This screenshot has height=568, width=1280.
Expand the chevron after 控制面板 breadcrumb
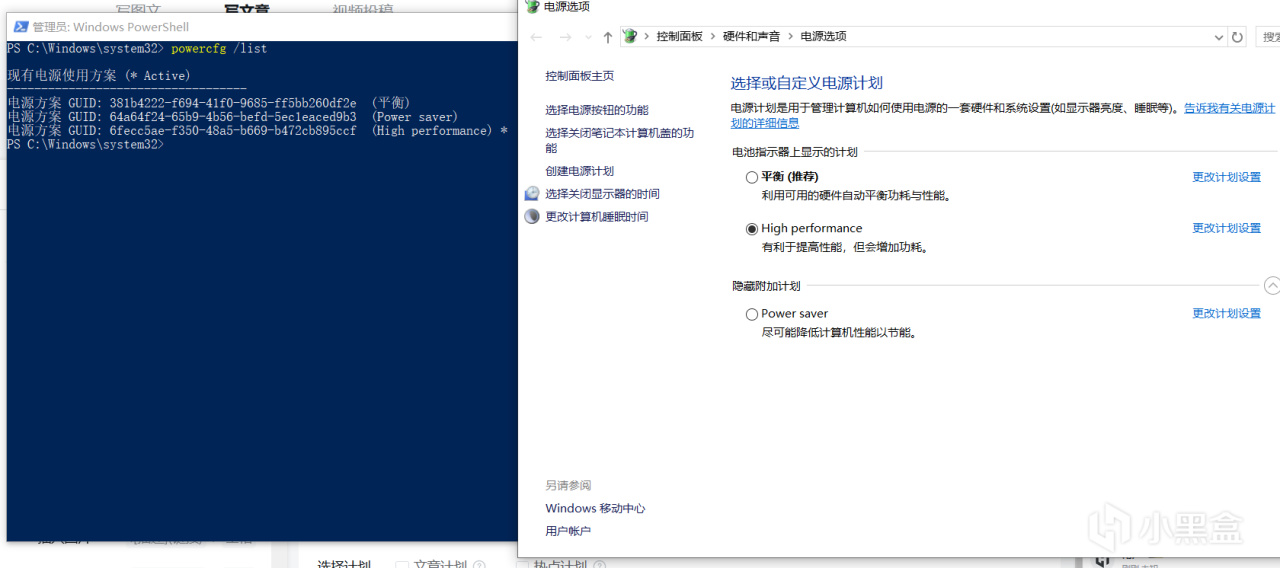pyautogui.click(x=713, y=36)
